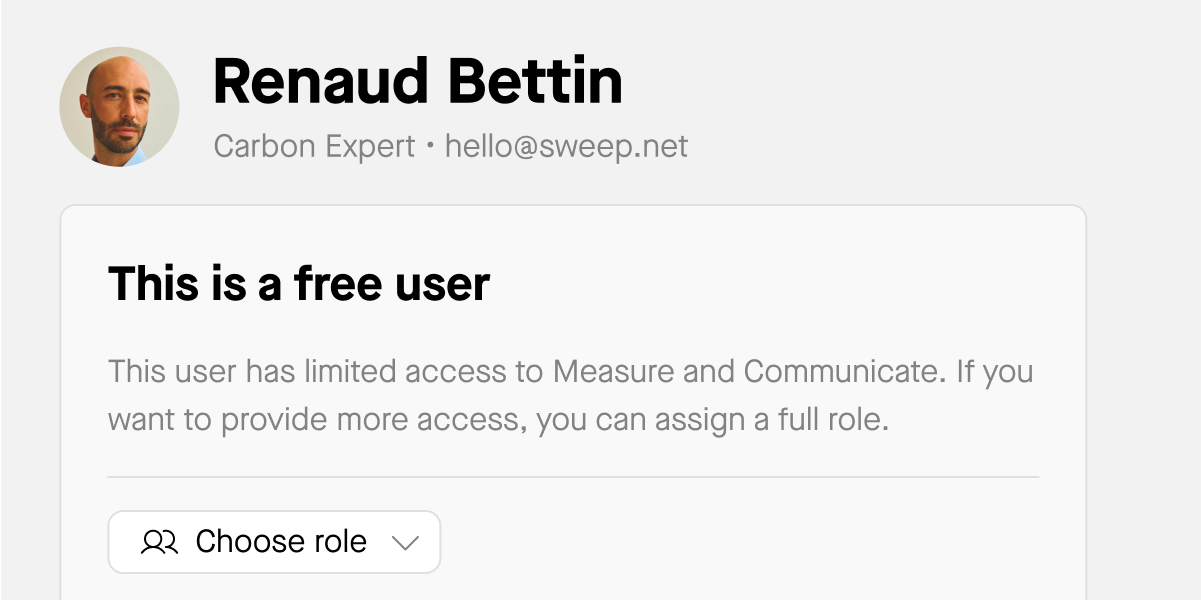The image size is (1201, 600).
Task: Click the hello@sweep.net email address
Action: coord(566,146)
